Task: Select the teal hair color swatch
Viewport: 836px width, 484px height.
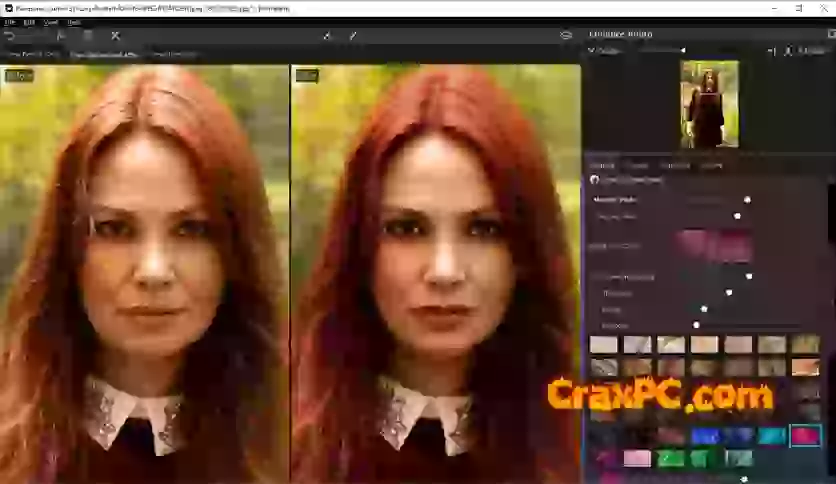Action: click(771, 436)
